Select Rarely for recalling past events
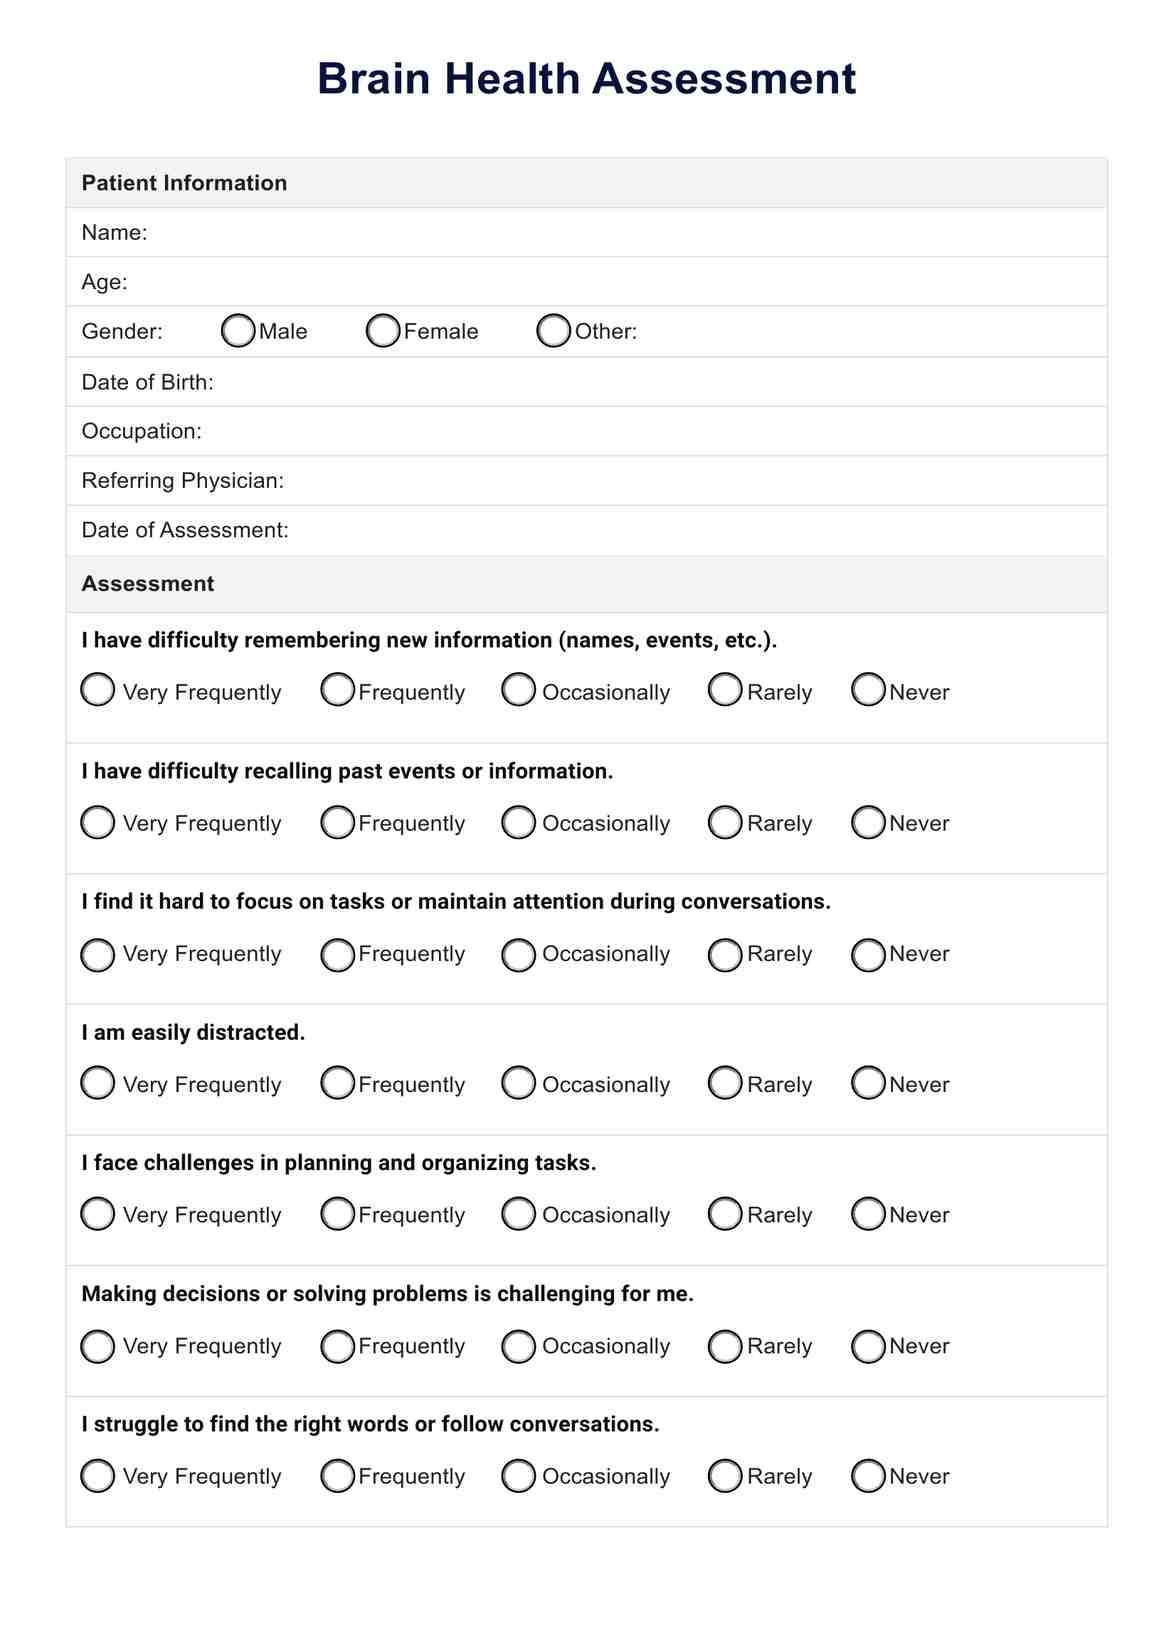This screenshot has width=1176, height=1630. click(725, 823)
